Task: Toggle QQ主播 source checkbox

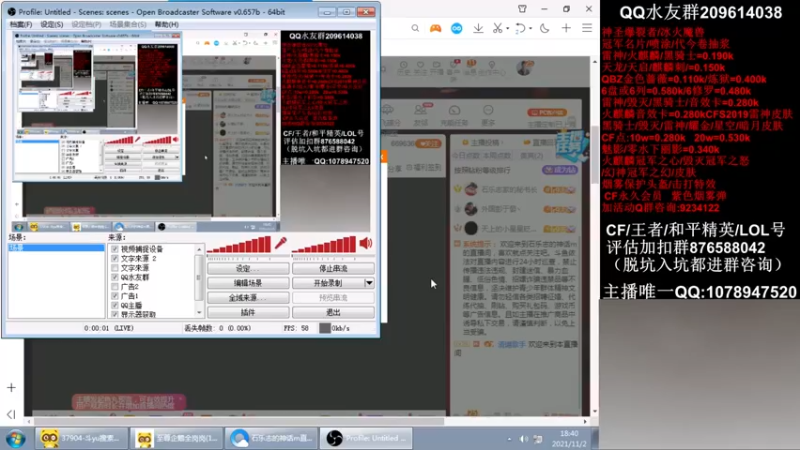Action: (x=115, y=305)
